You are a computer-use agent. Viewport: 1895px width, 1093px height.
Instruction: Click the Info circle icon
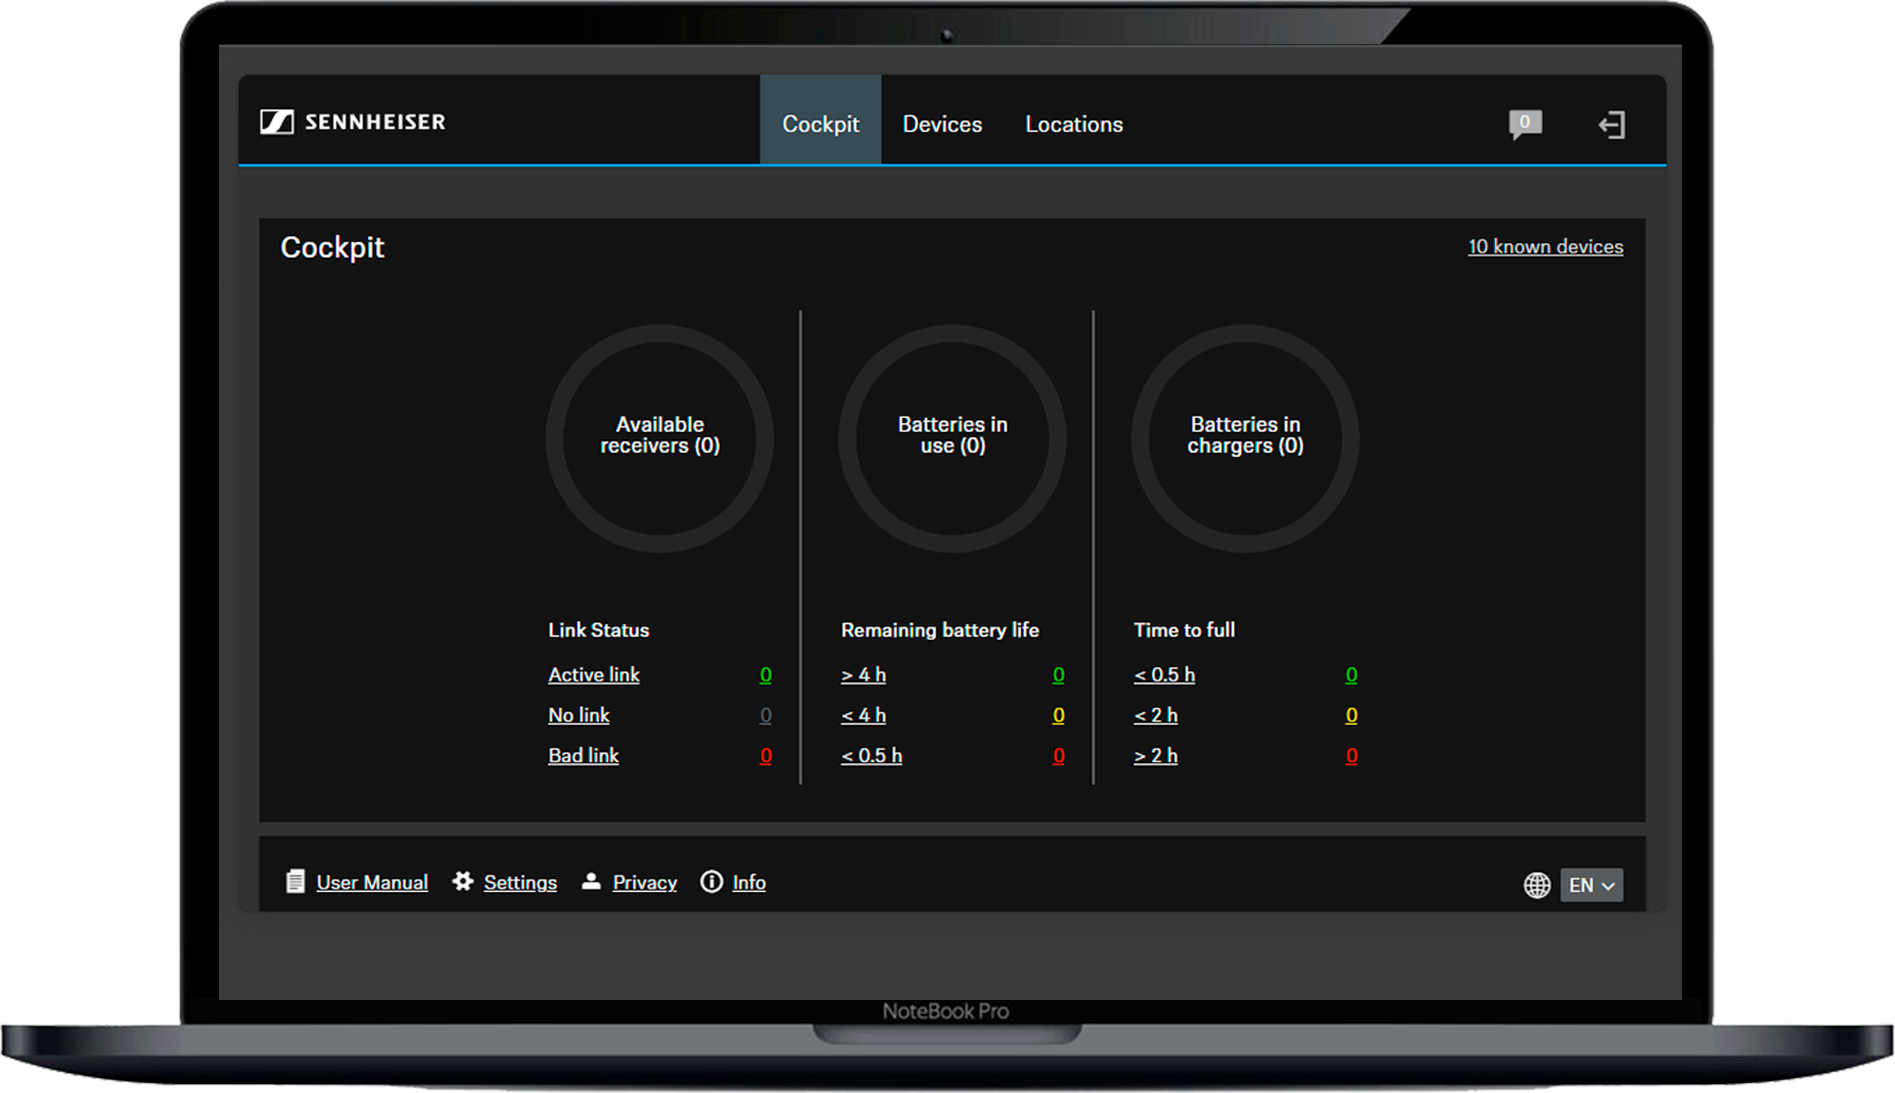pos(711,881)
